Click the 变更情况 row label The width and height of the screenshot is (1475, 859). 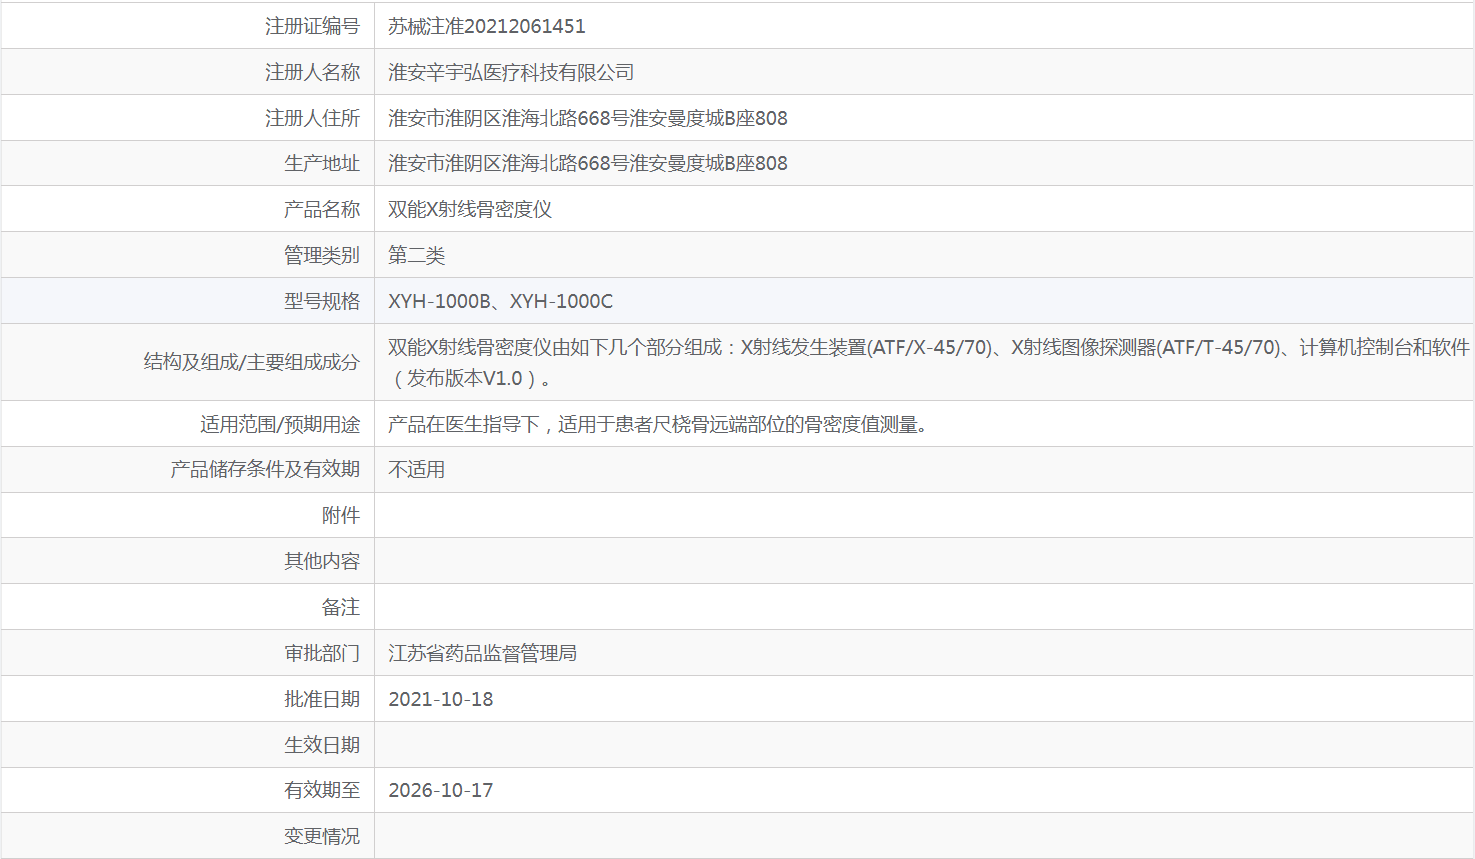coord(322,836)
